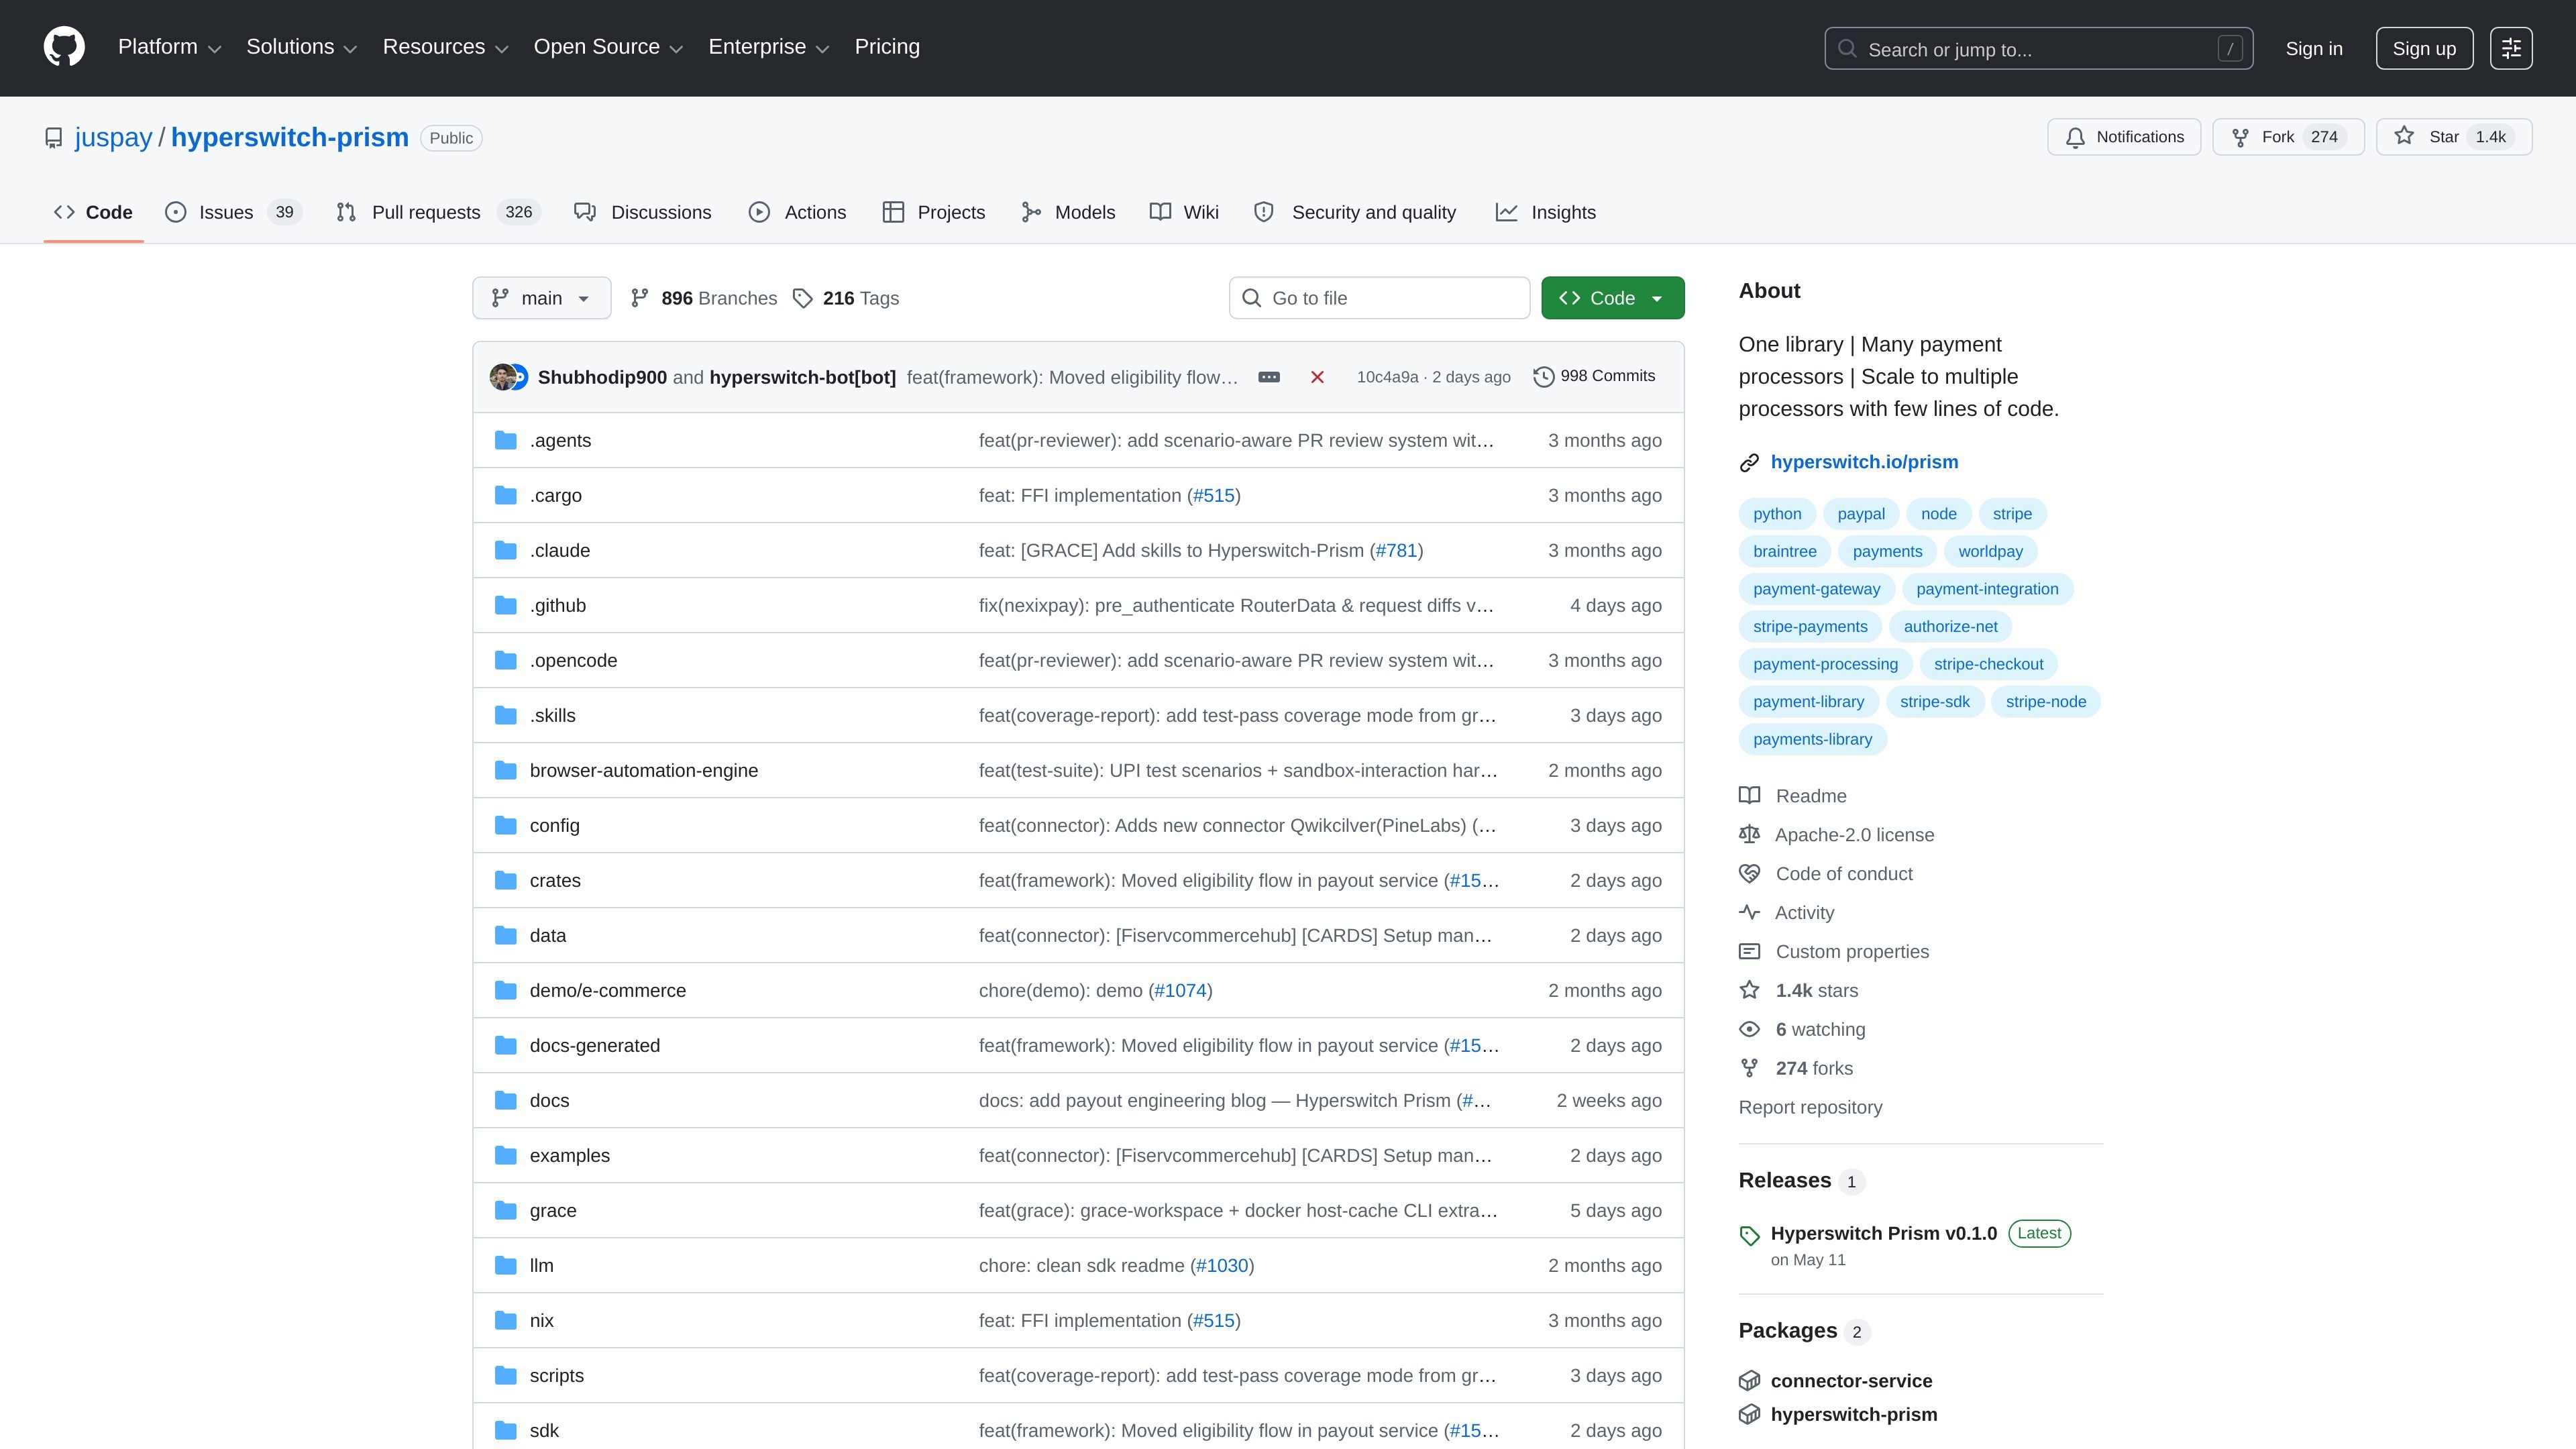2576x1449 pixels.
Task: Click the stars icon in About section
Action: coord(1749,990)
